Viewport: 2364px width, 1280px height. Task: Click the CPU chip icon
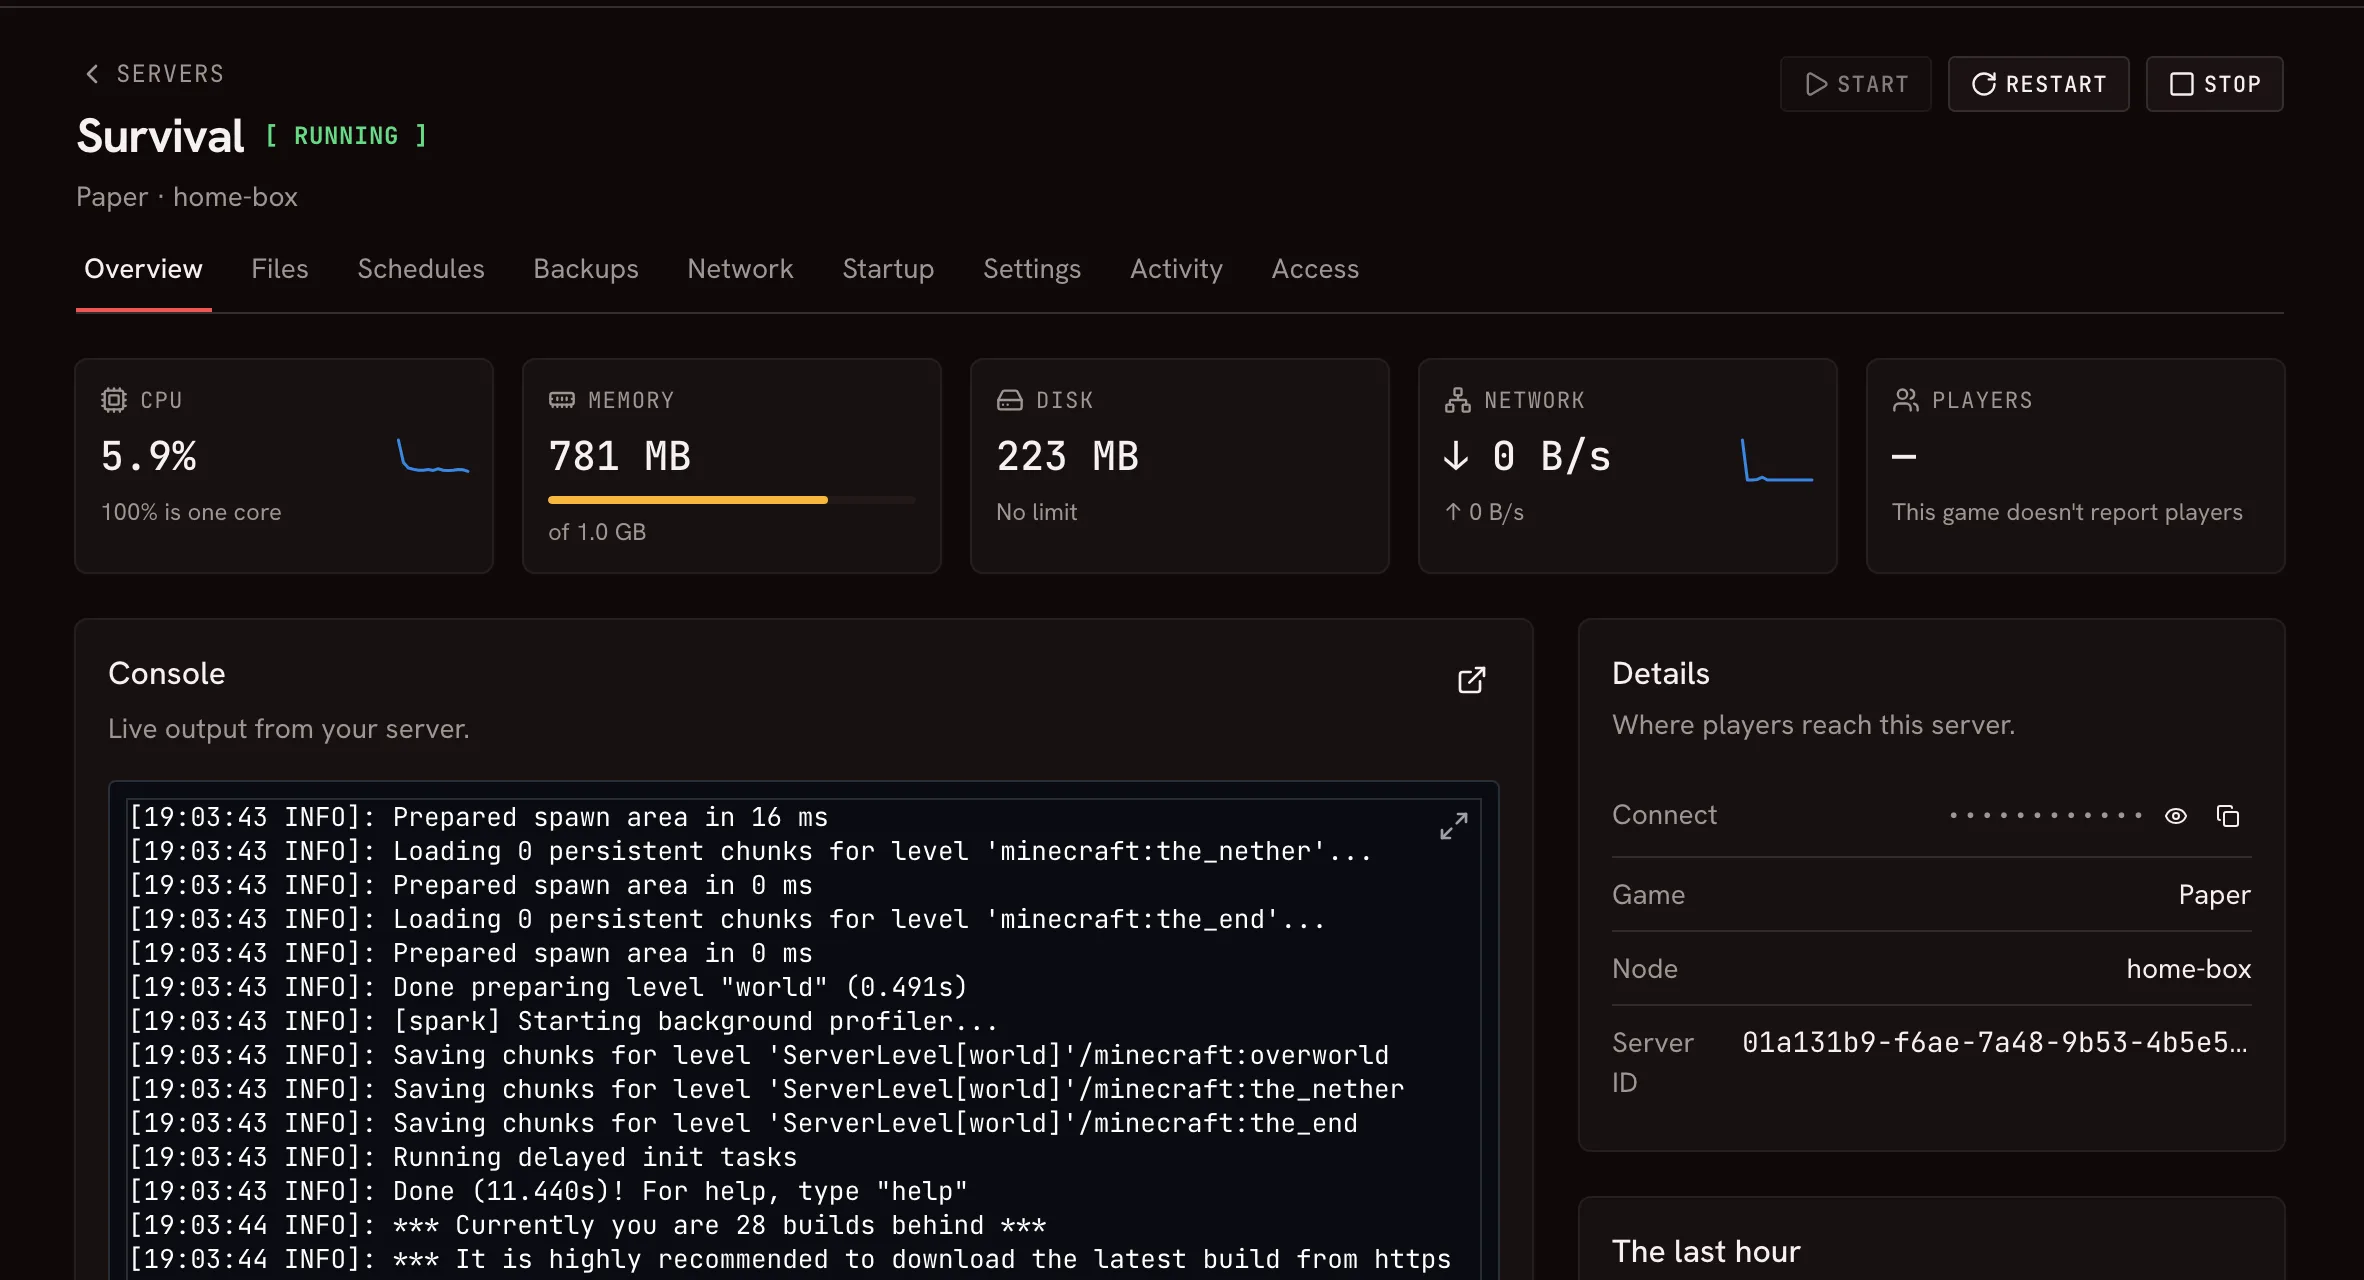tap(114, 400)
